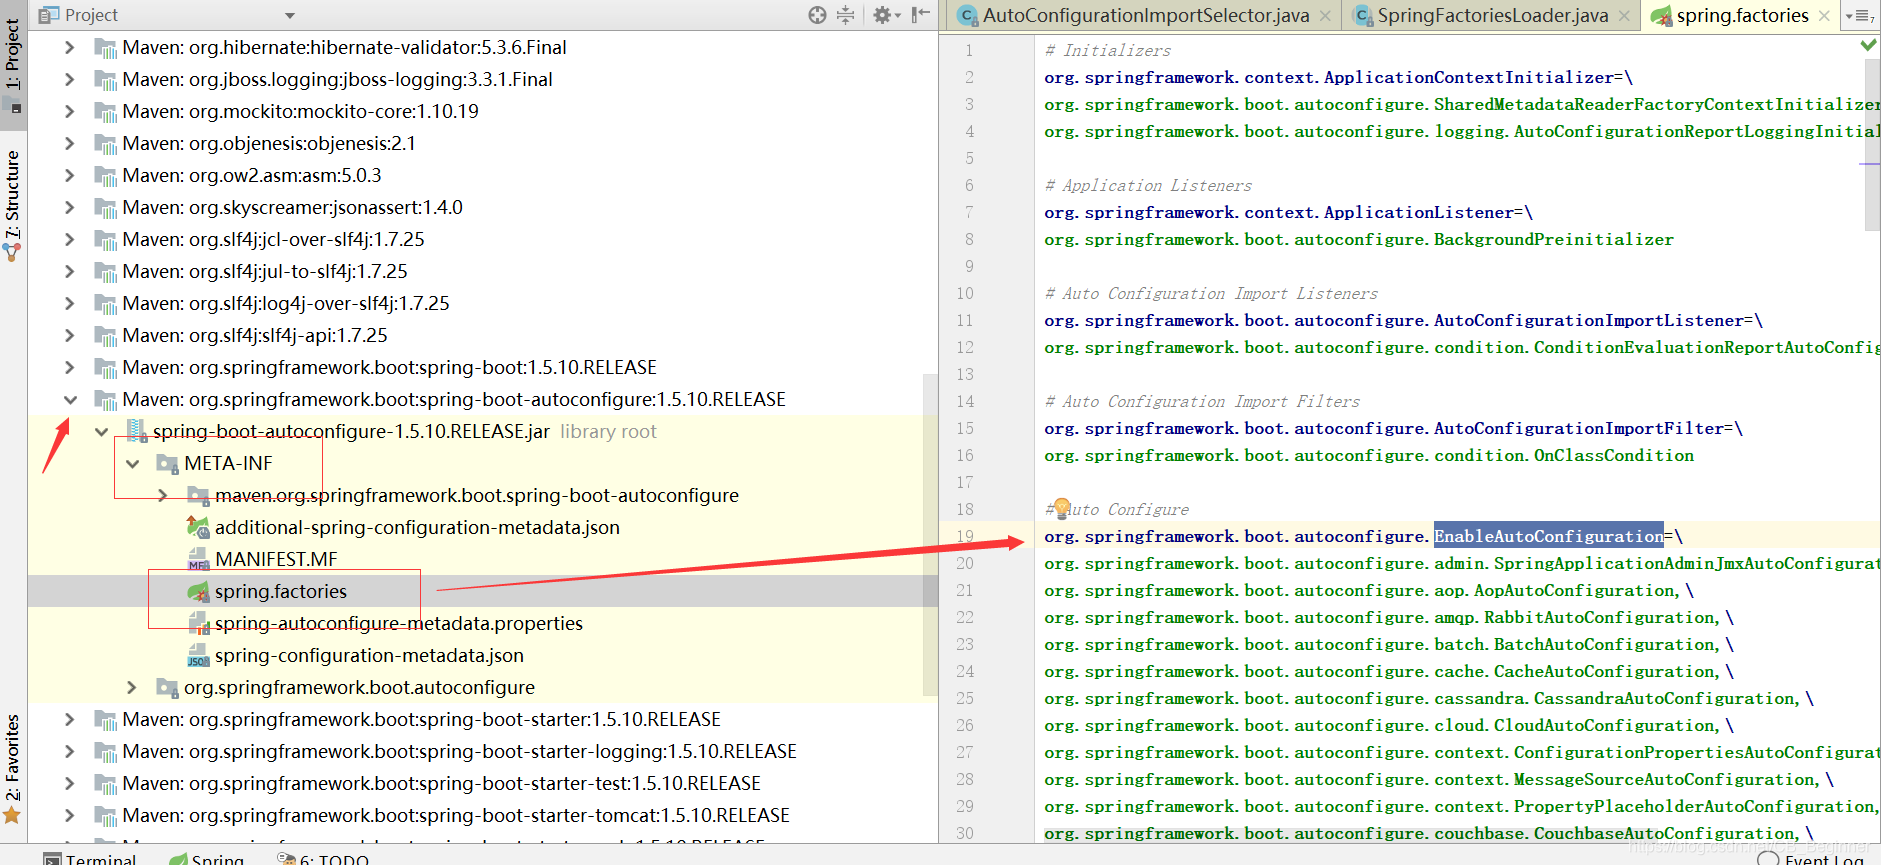
Task: Click the spring-boot:1.5.10 library icon
Action: pyautogui.click(x=105, y=368)
